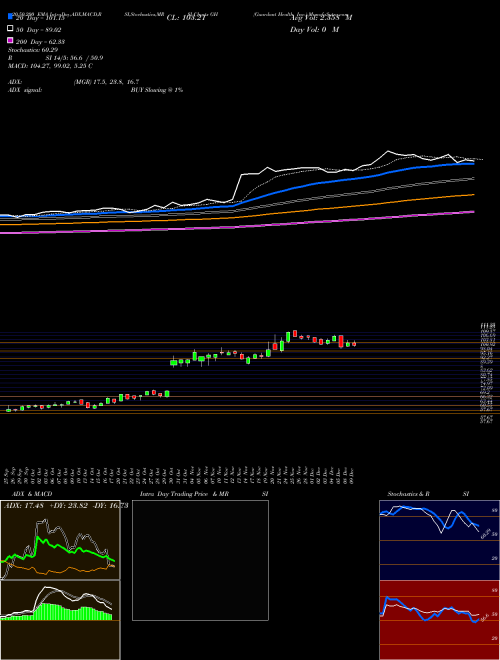
Task: Open the MACD histogram mini chart
Action: [x=60, y=620]
